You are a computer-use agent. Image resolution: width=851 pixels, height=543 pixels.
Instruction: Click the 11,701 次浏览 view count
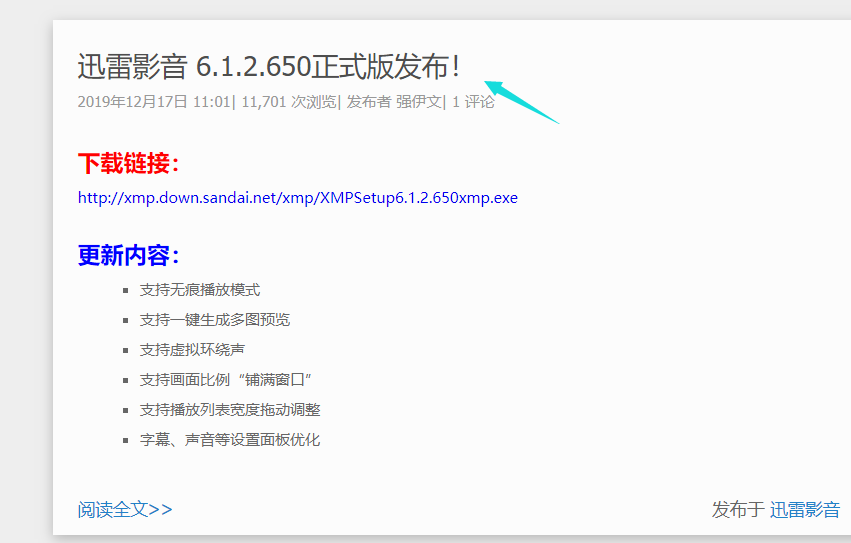[x=288, y=102]
